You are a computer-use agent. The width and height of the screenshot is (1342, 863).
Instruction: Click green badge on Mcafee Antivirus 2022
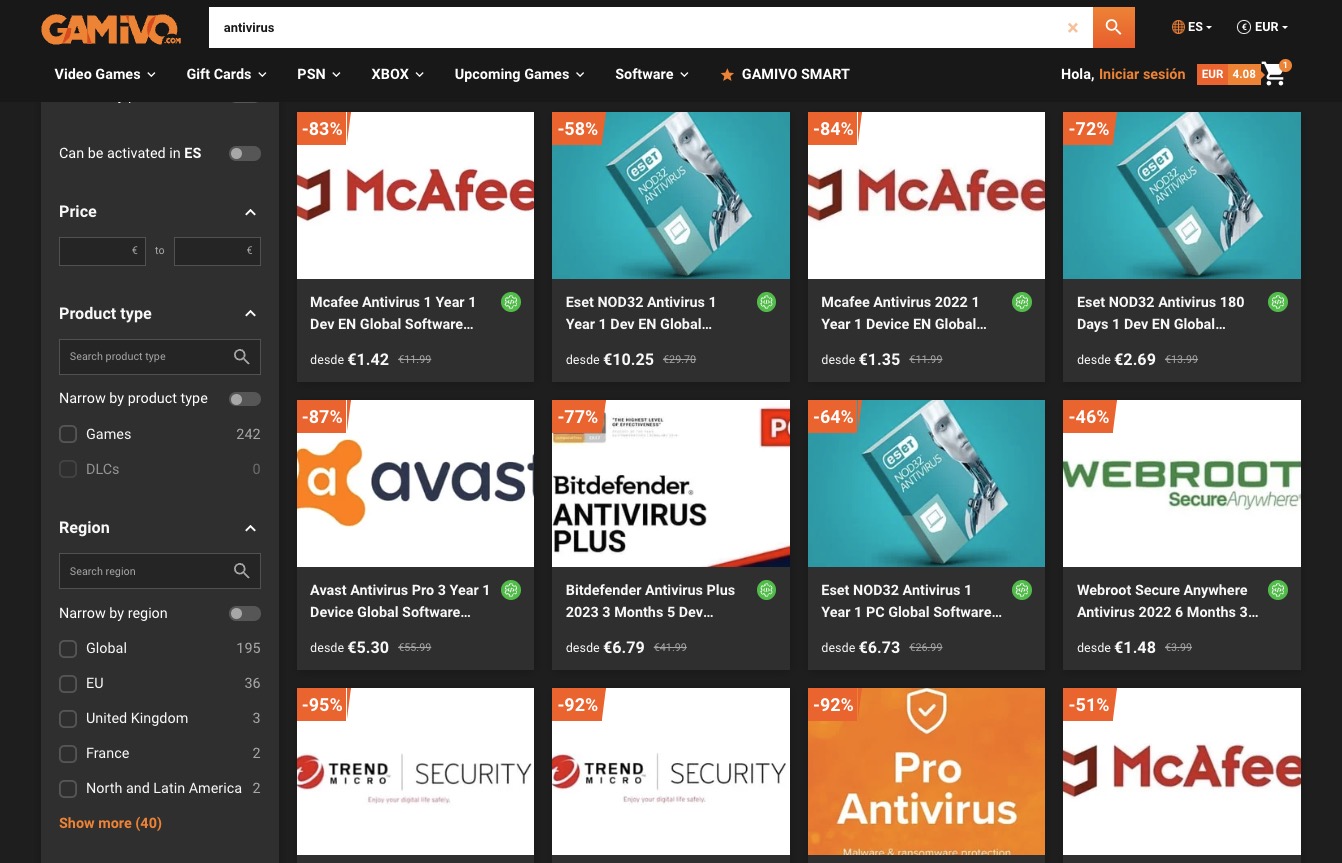[x=1022, y=302]
